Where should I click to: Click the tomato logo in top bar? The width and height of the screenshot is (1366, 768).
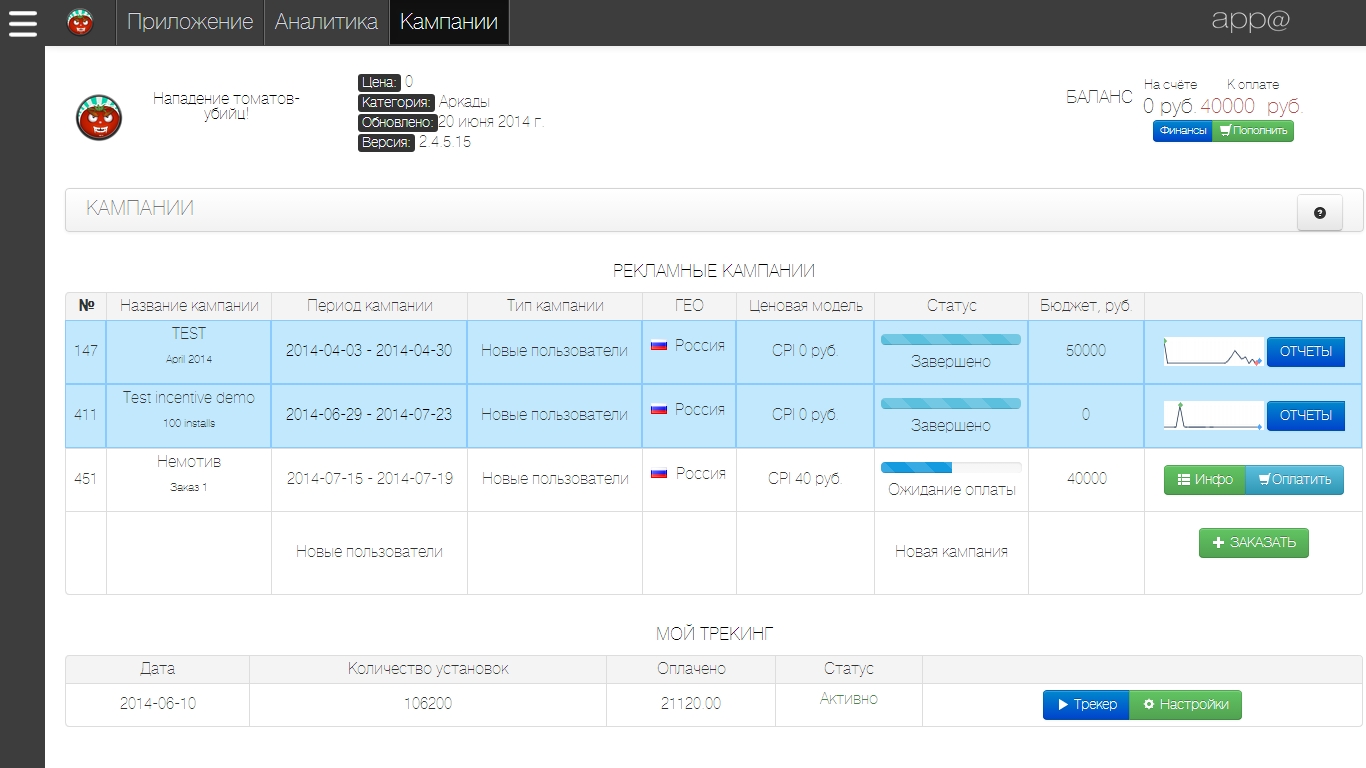(x=80, y=22)
